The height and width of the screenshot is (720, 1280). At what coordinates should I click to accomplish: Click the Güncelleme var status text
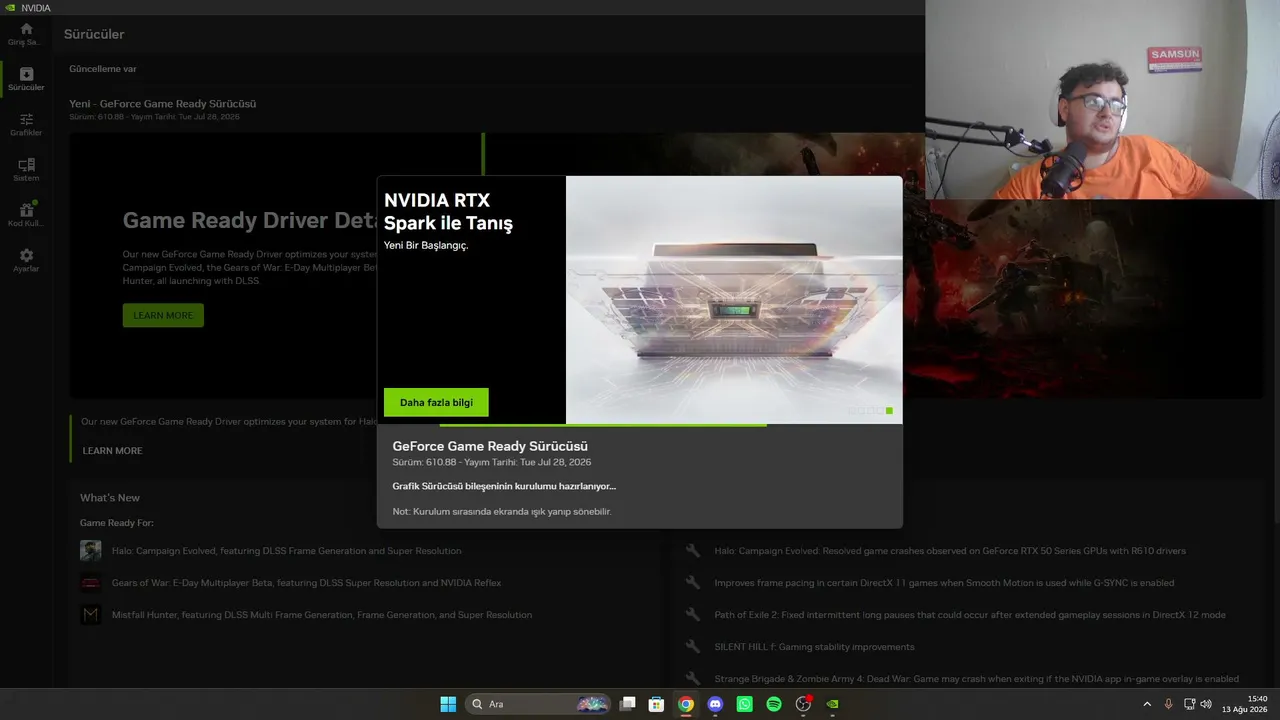(103, 69)
